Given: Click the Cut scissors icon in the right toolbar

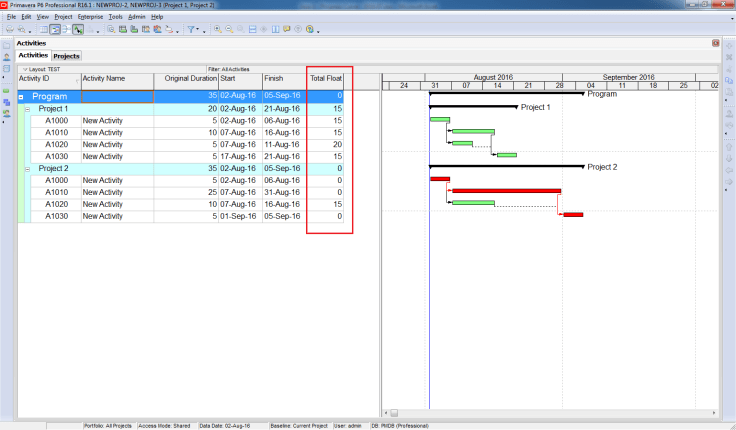Looking at the screenshot, I should (x=729, y=69).
